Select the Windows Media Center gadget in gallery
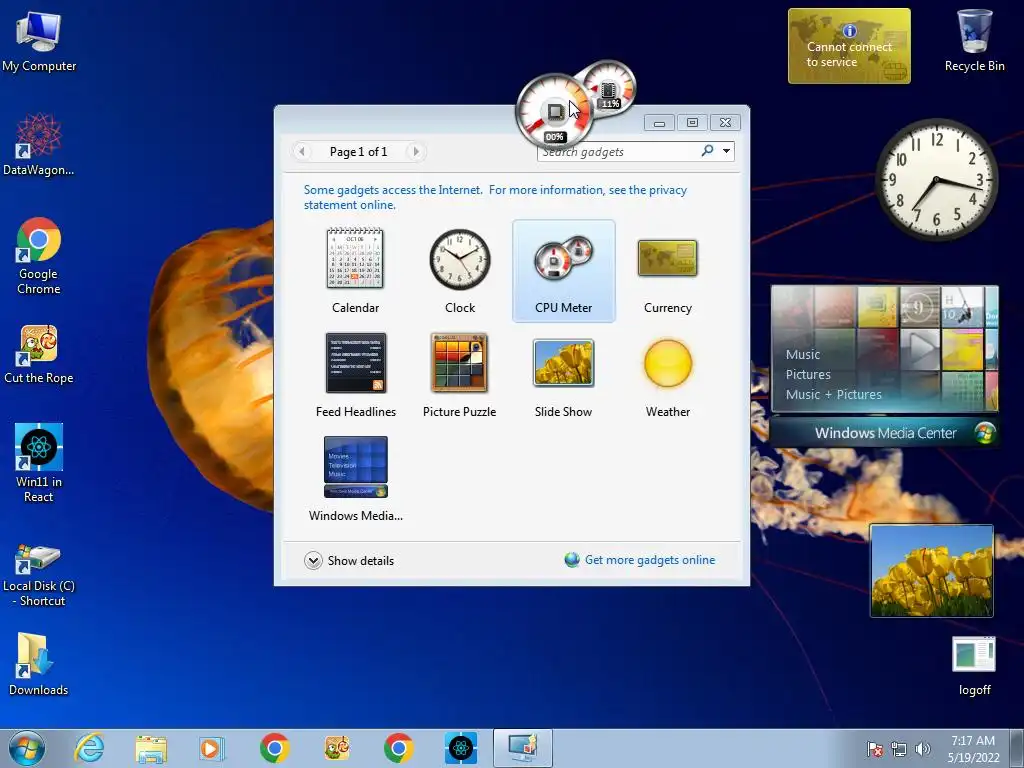The image size is (1024, 768). 355,479
